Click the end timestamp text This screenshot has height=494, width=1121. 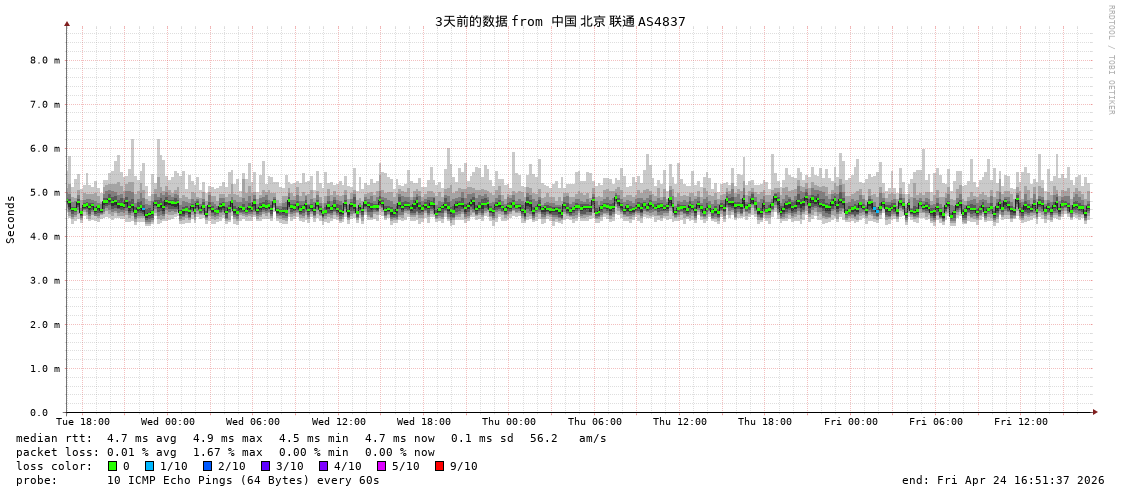pos(1003,480)
